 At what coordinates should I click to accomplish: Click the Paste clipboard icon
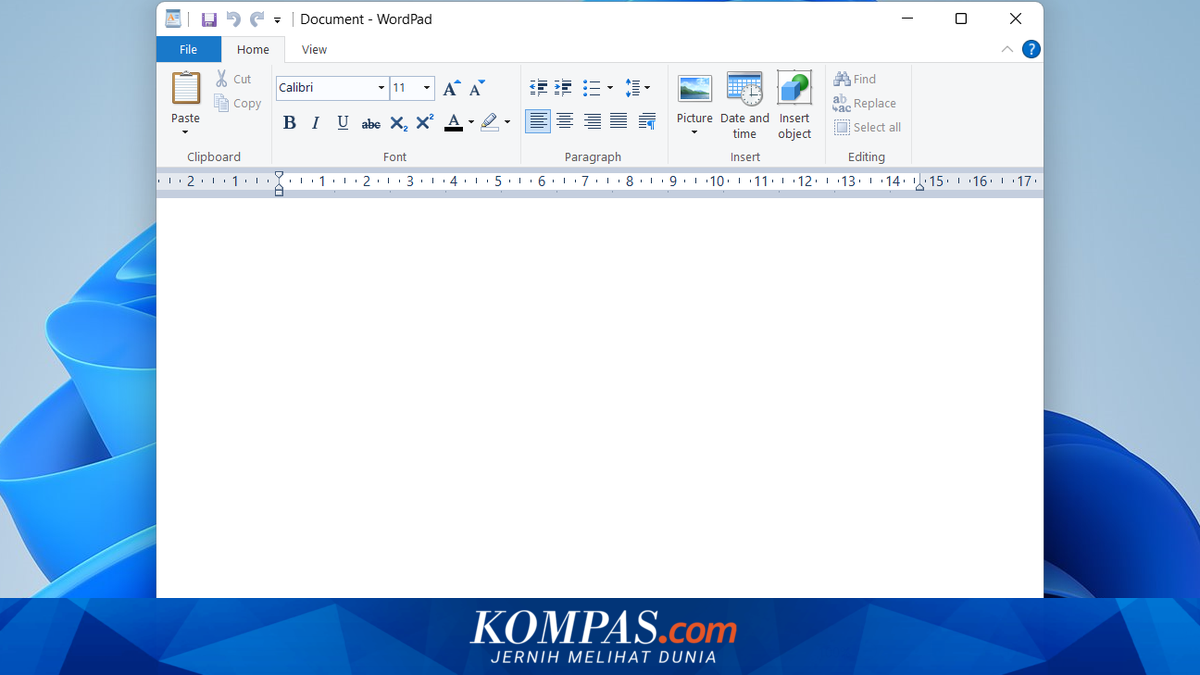pos(186,88)
